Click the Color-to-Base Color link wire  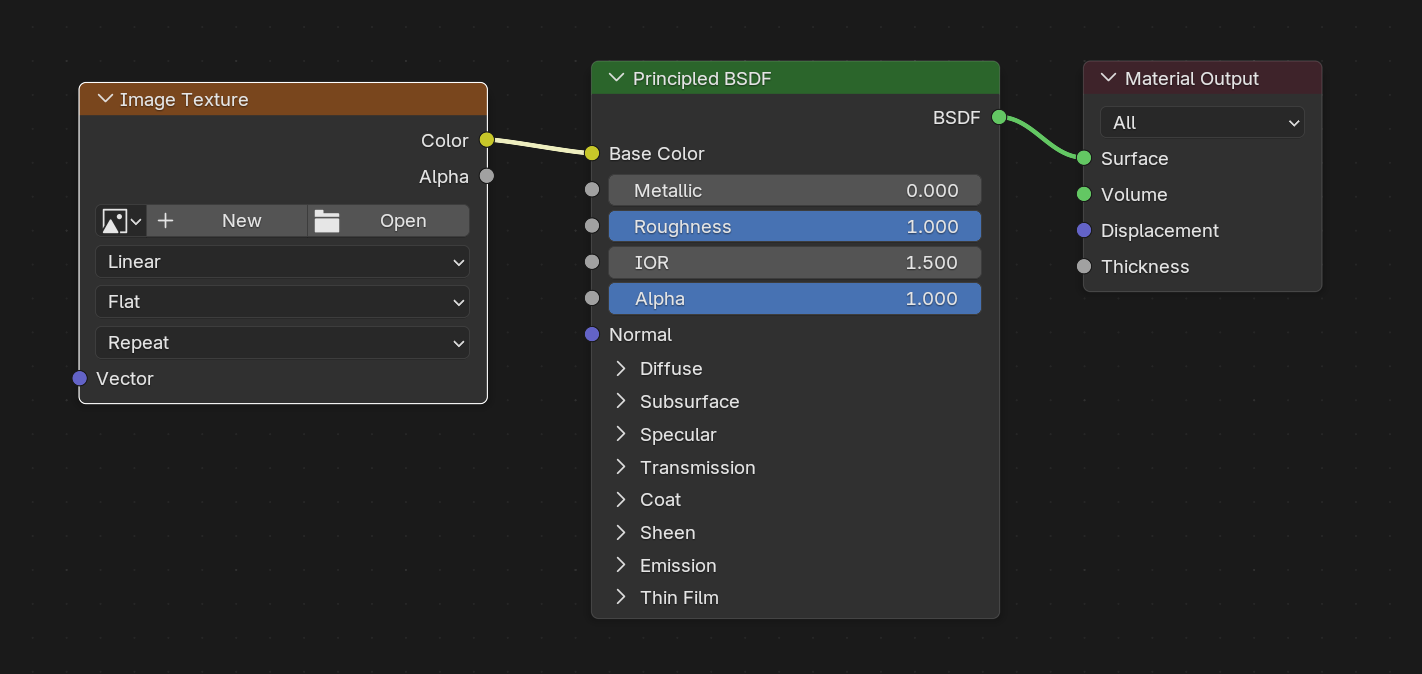click(x=540, y=147)
